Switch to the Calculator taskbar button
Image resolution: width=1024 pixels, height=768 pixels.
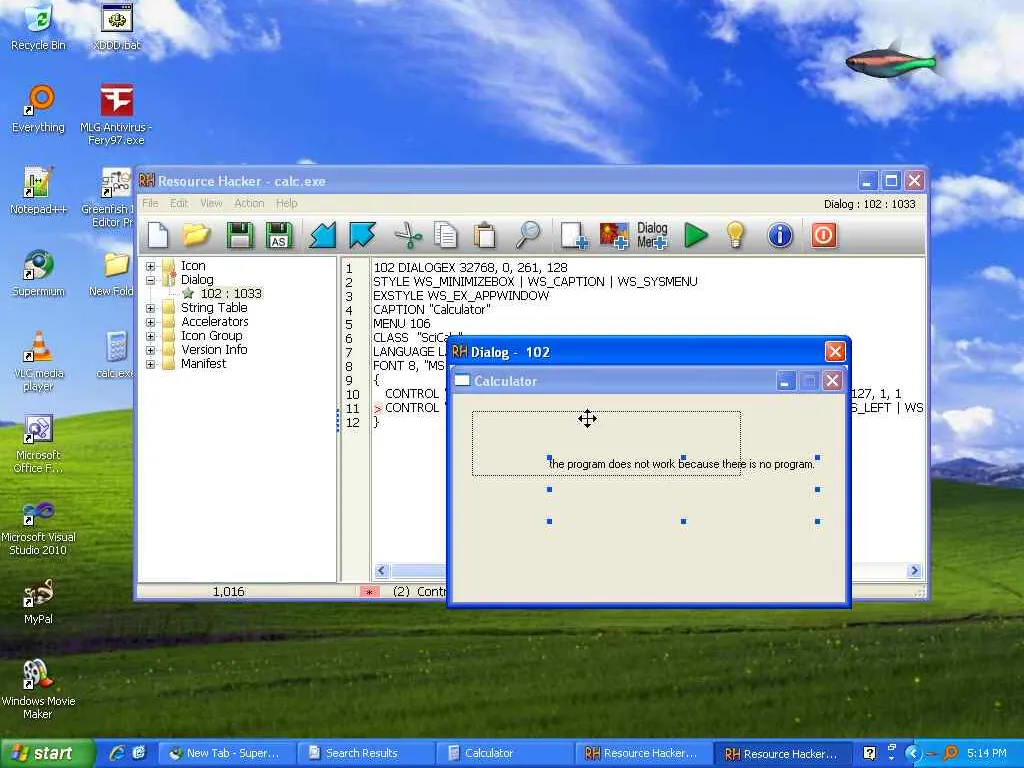pyautogui.click(x=504, y=753)
